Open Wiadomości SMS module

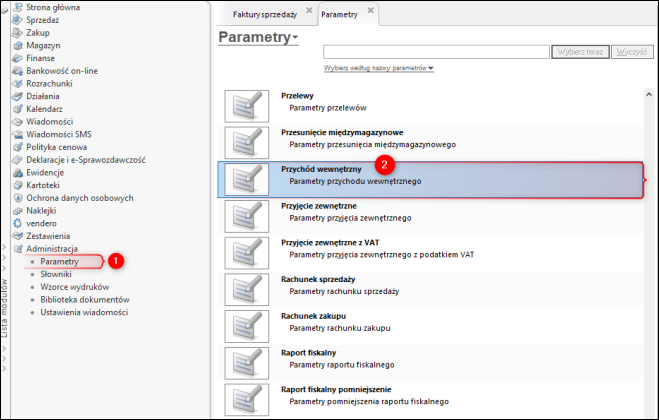(59, 134)
